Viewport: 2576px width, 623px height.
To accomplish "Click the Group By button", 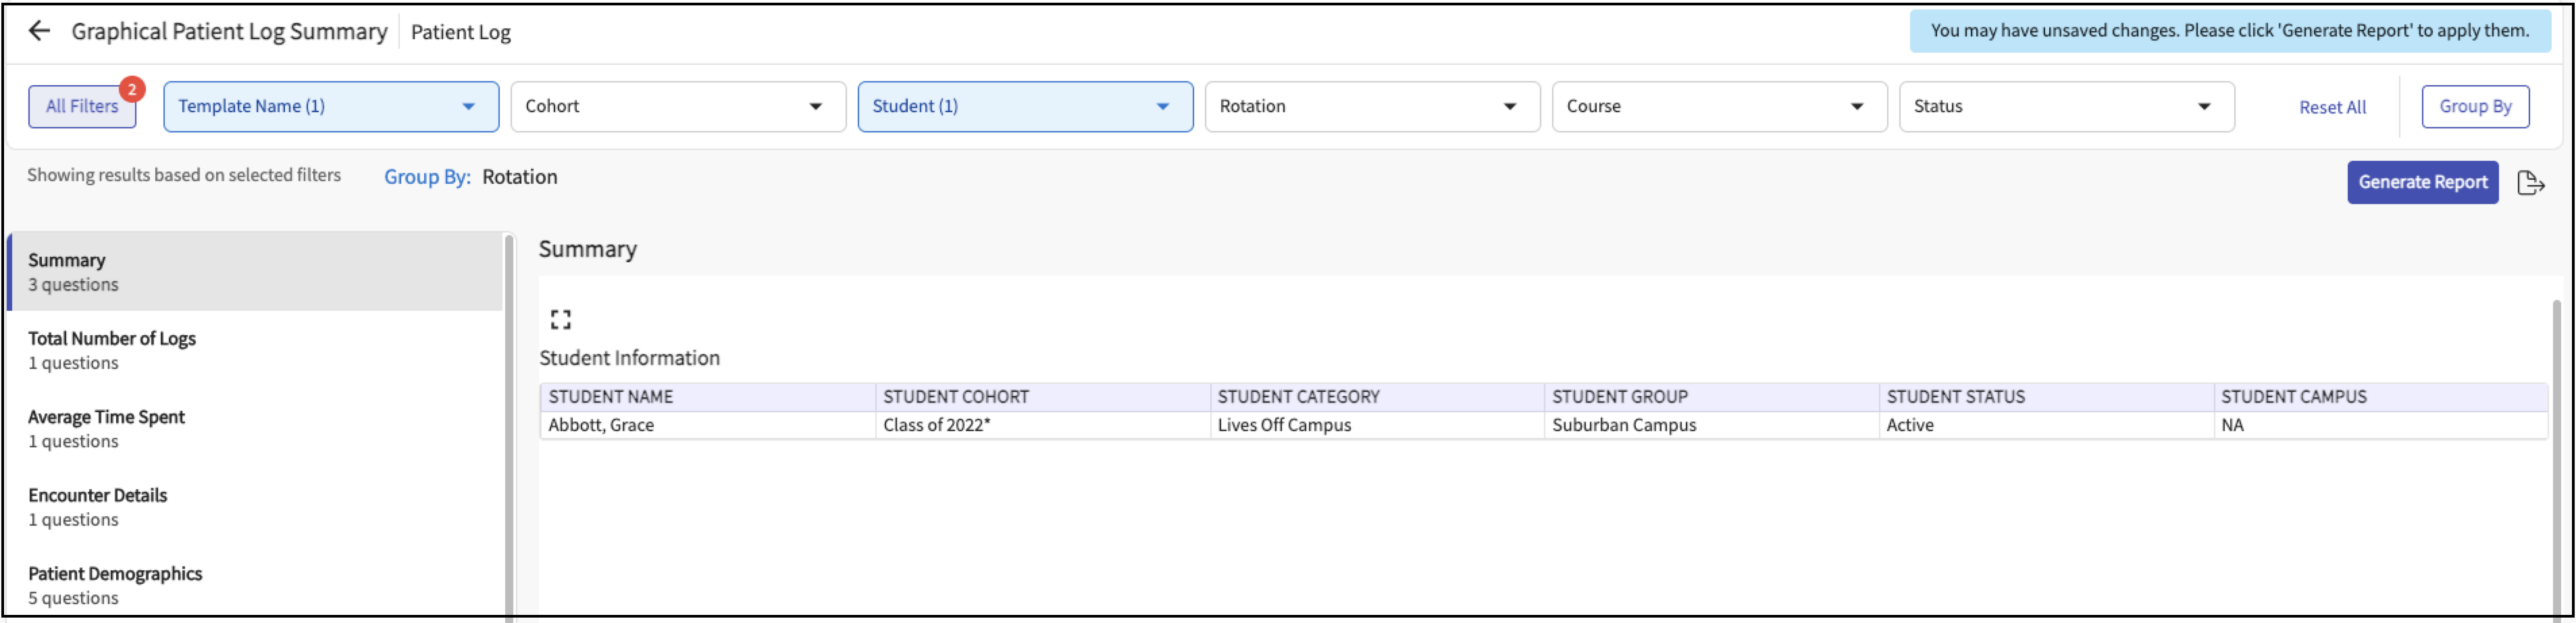I will pos(2475,107).
